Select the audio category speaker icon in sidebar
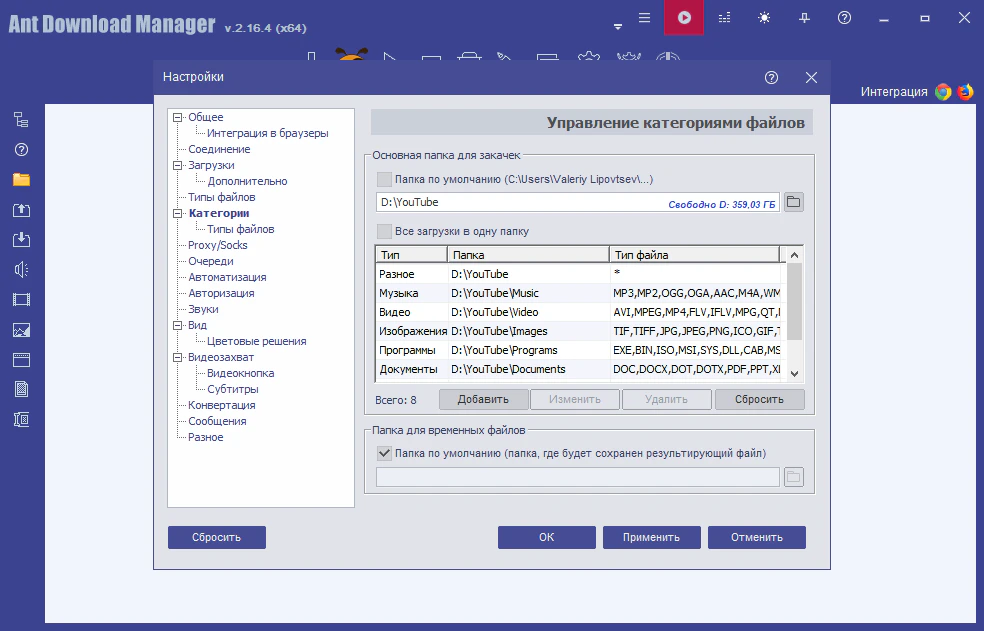 [x=21, y=269]
